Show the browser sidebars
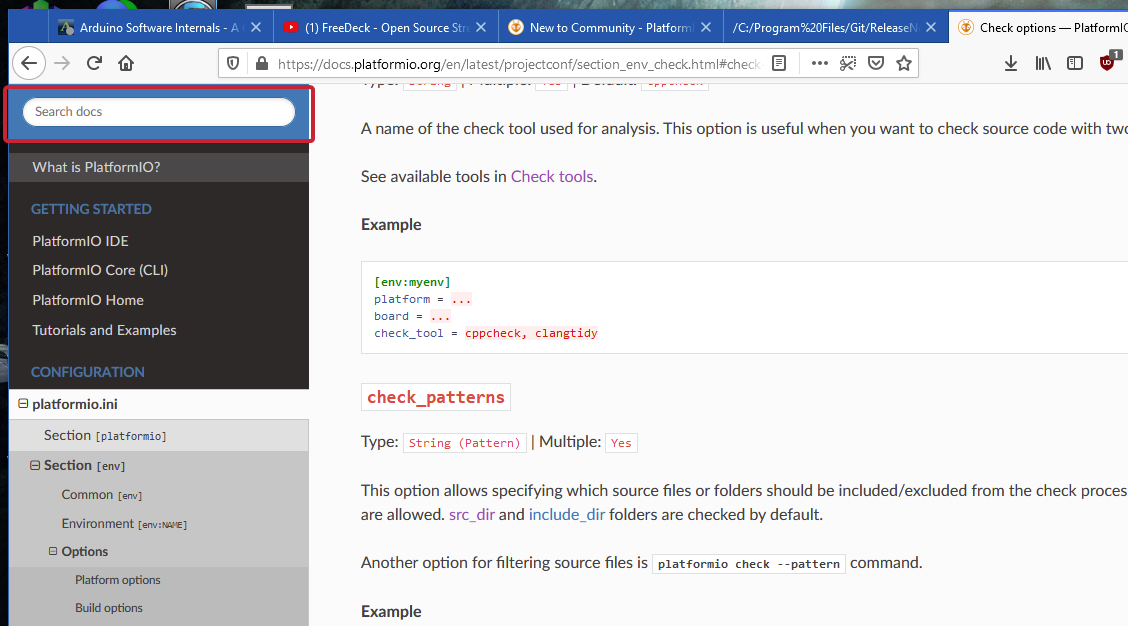 pyautogui.click(x=1075, y=63)
